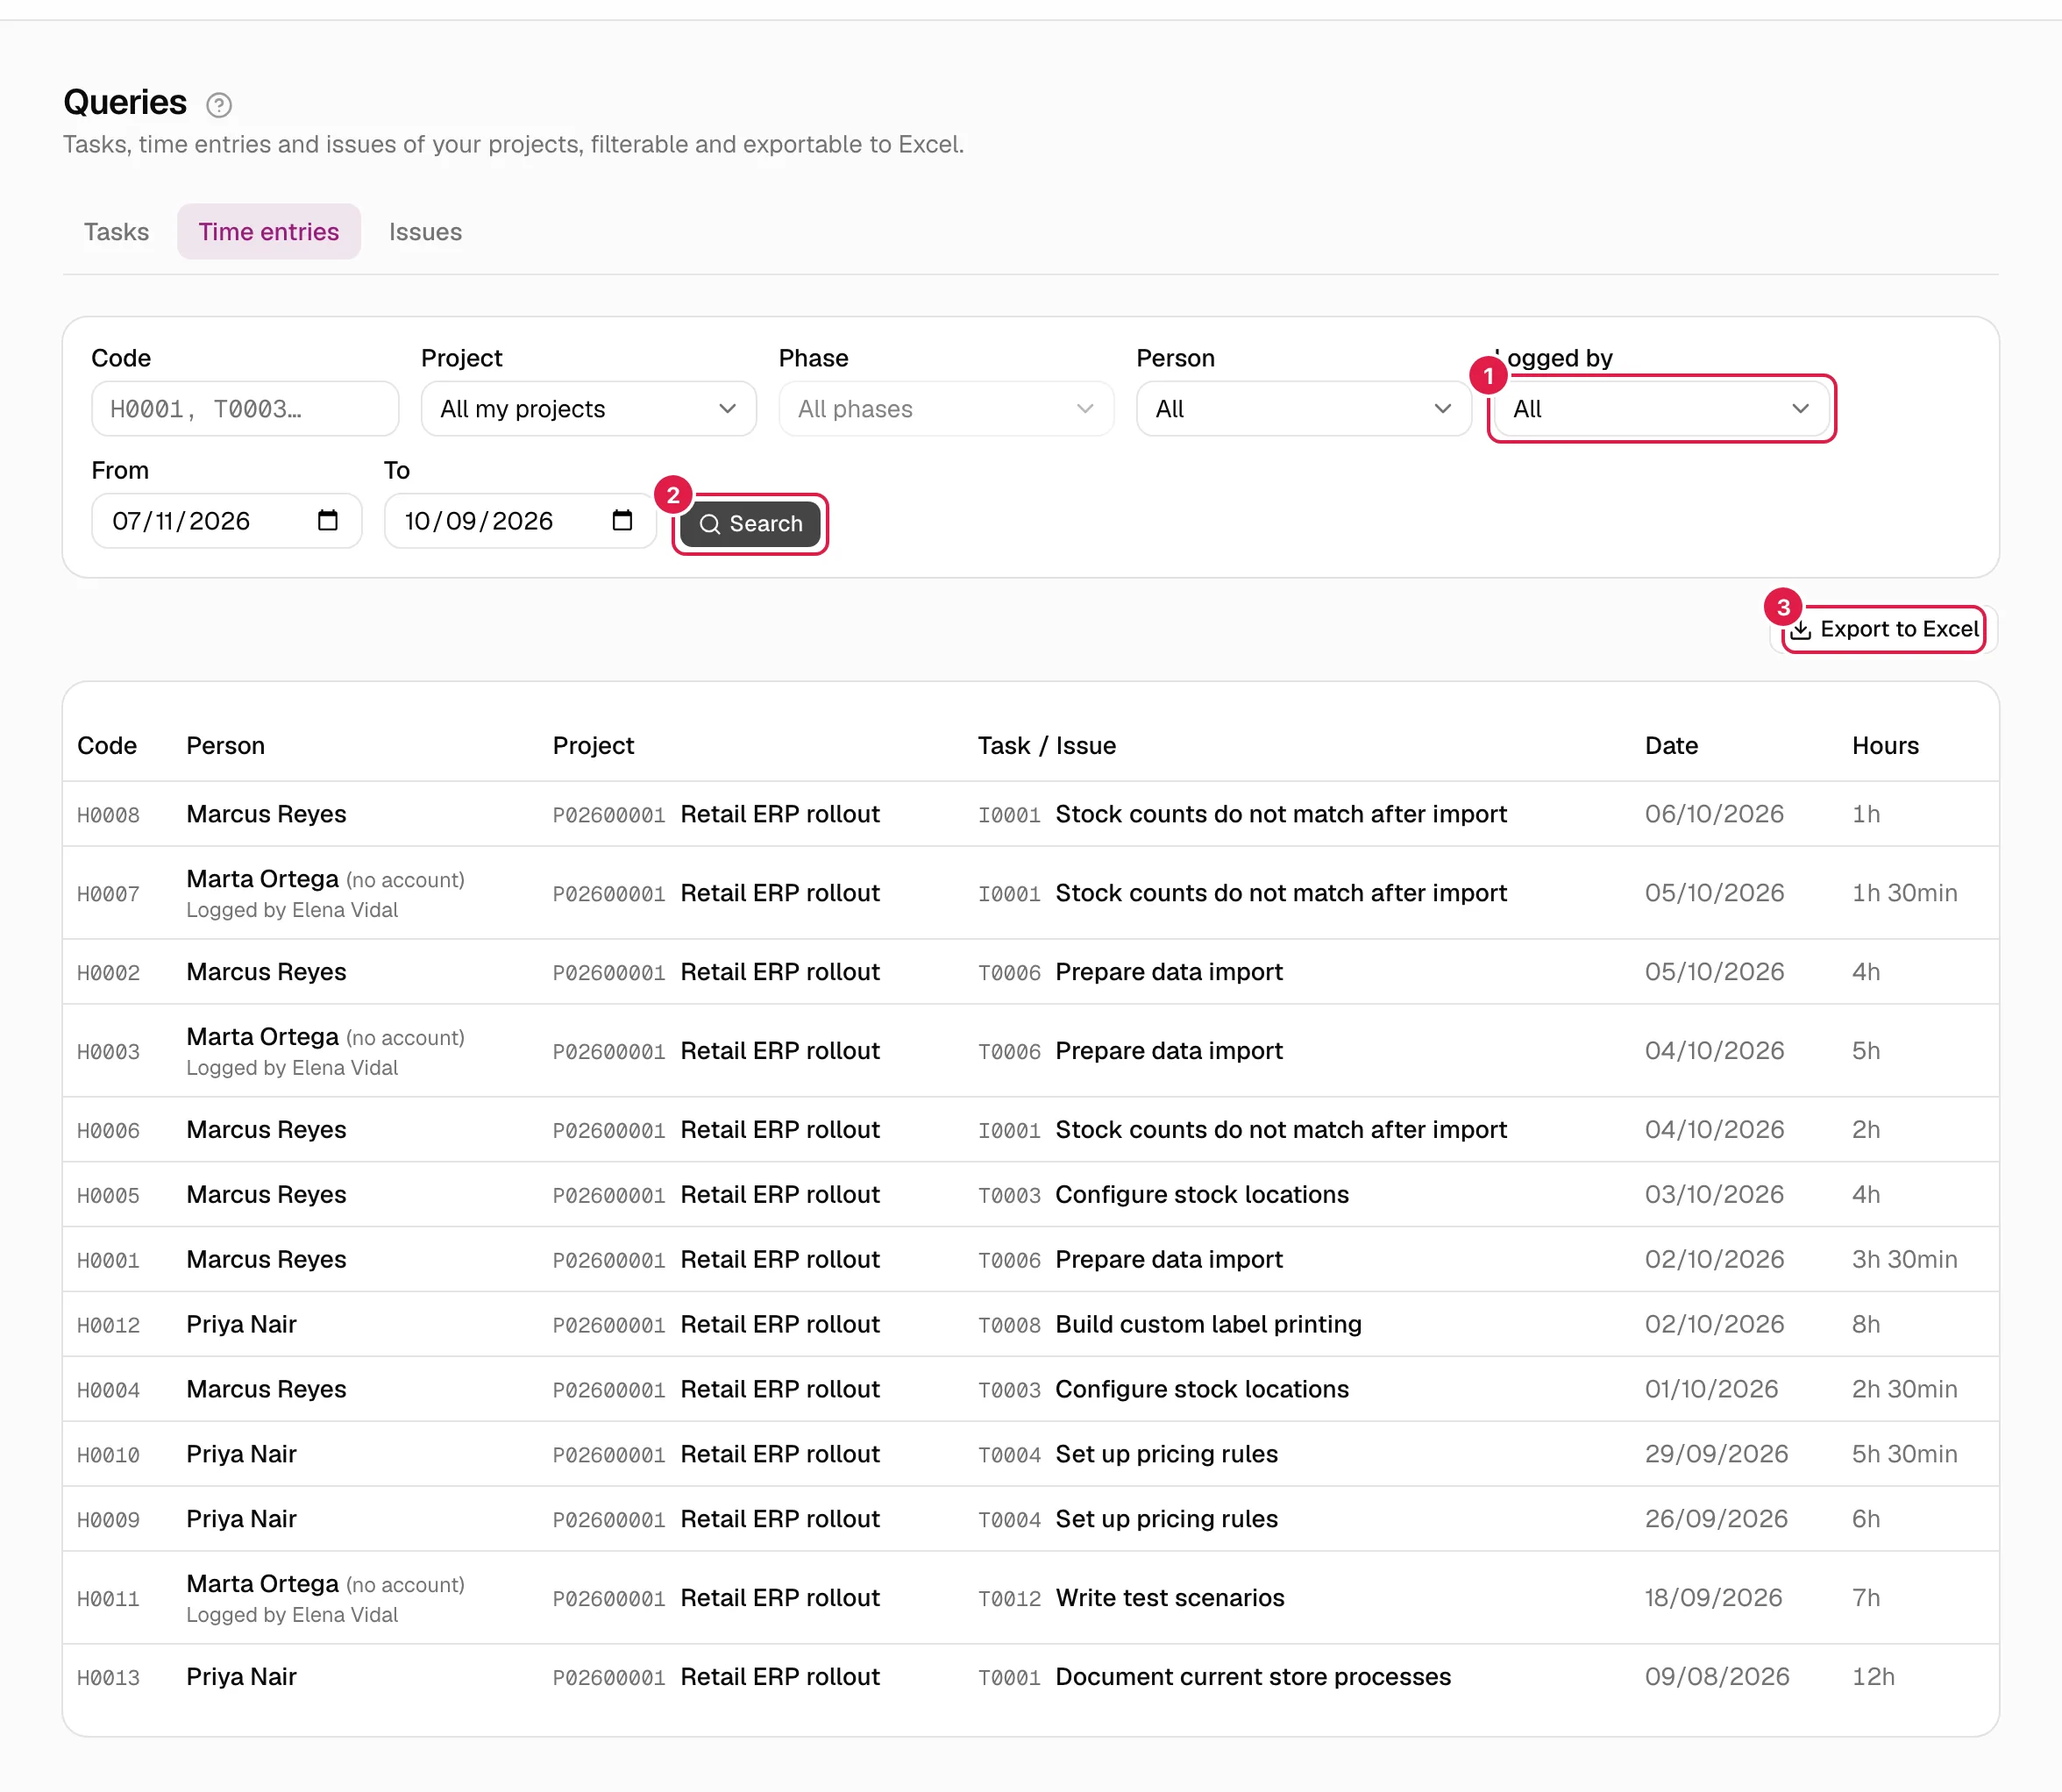2062x1792 pixels.
Task: Click Configure stock locations in row H0005
Action: (x=1202, y=1195)
